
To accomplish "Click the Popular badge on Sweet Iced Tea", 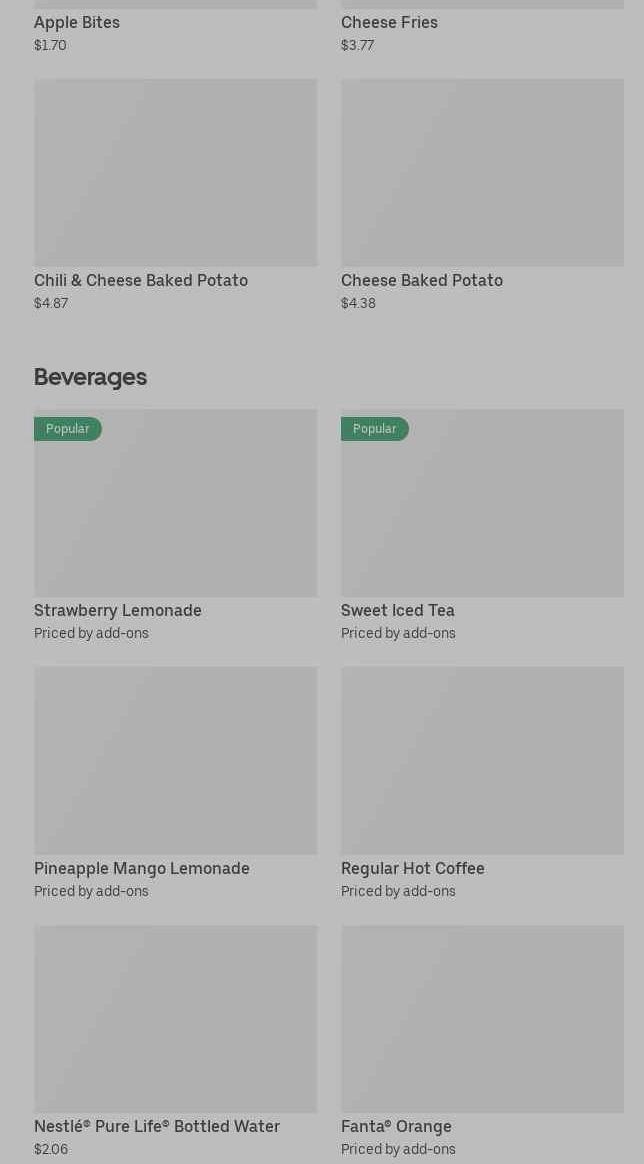I will pos(375,428).
